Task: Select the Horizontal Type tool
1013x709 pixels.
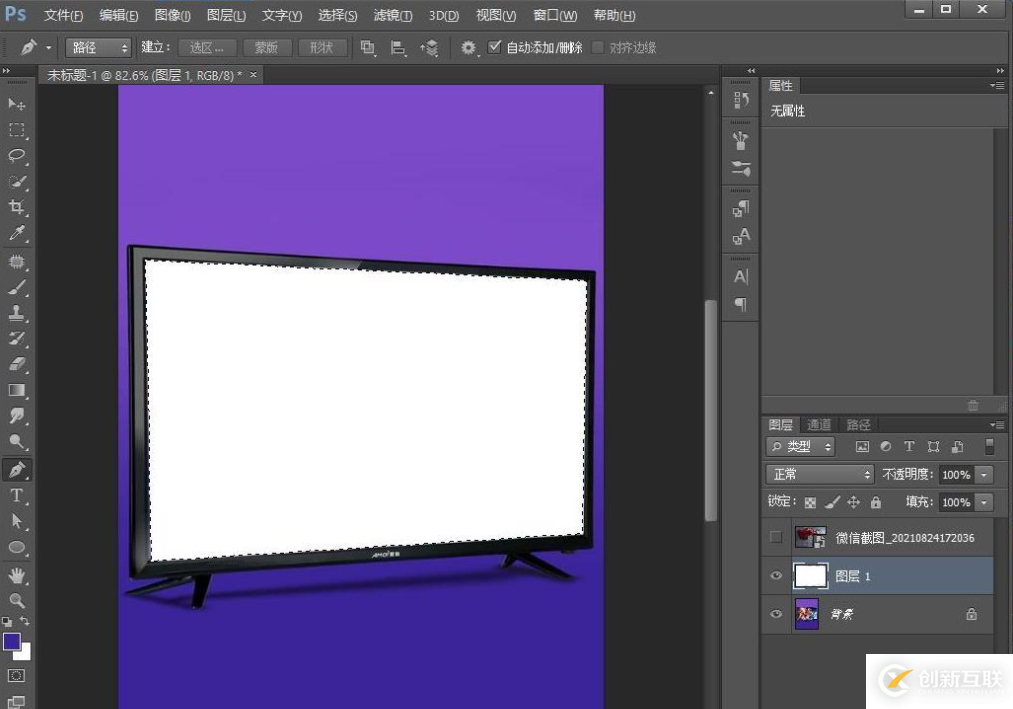Action: (17, 496)
